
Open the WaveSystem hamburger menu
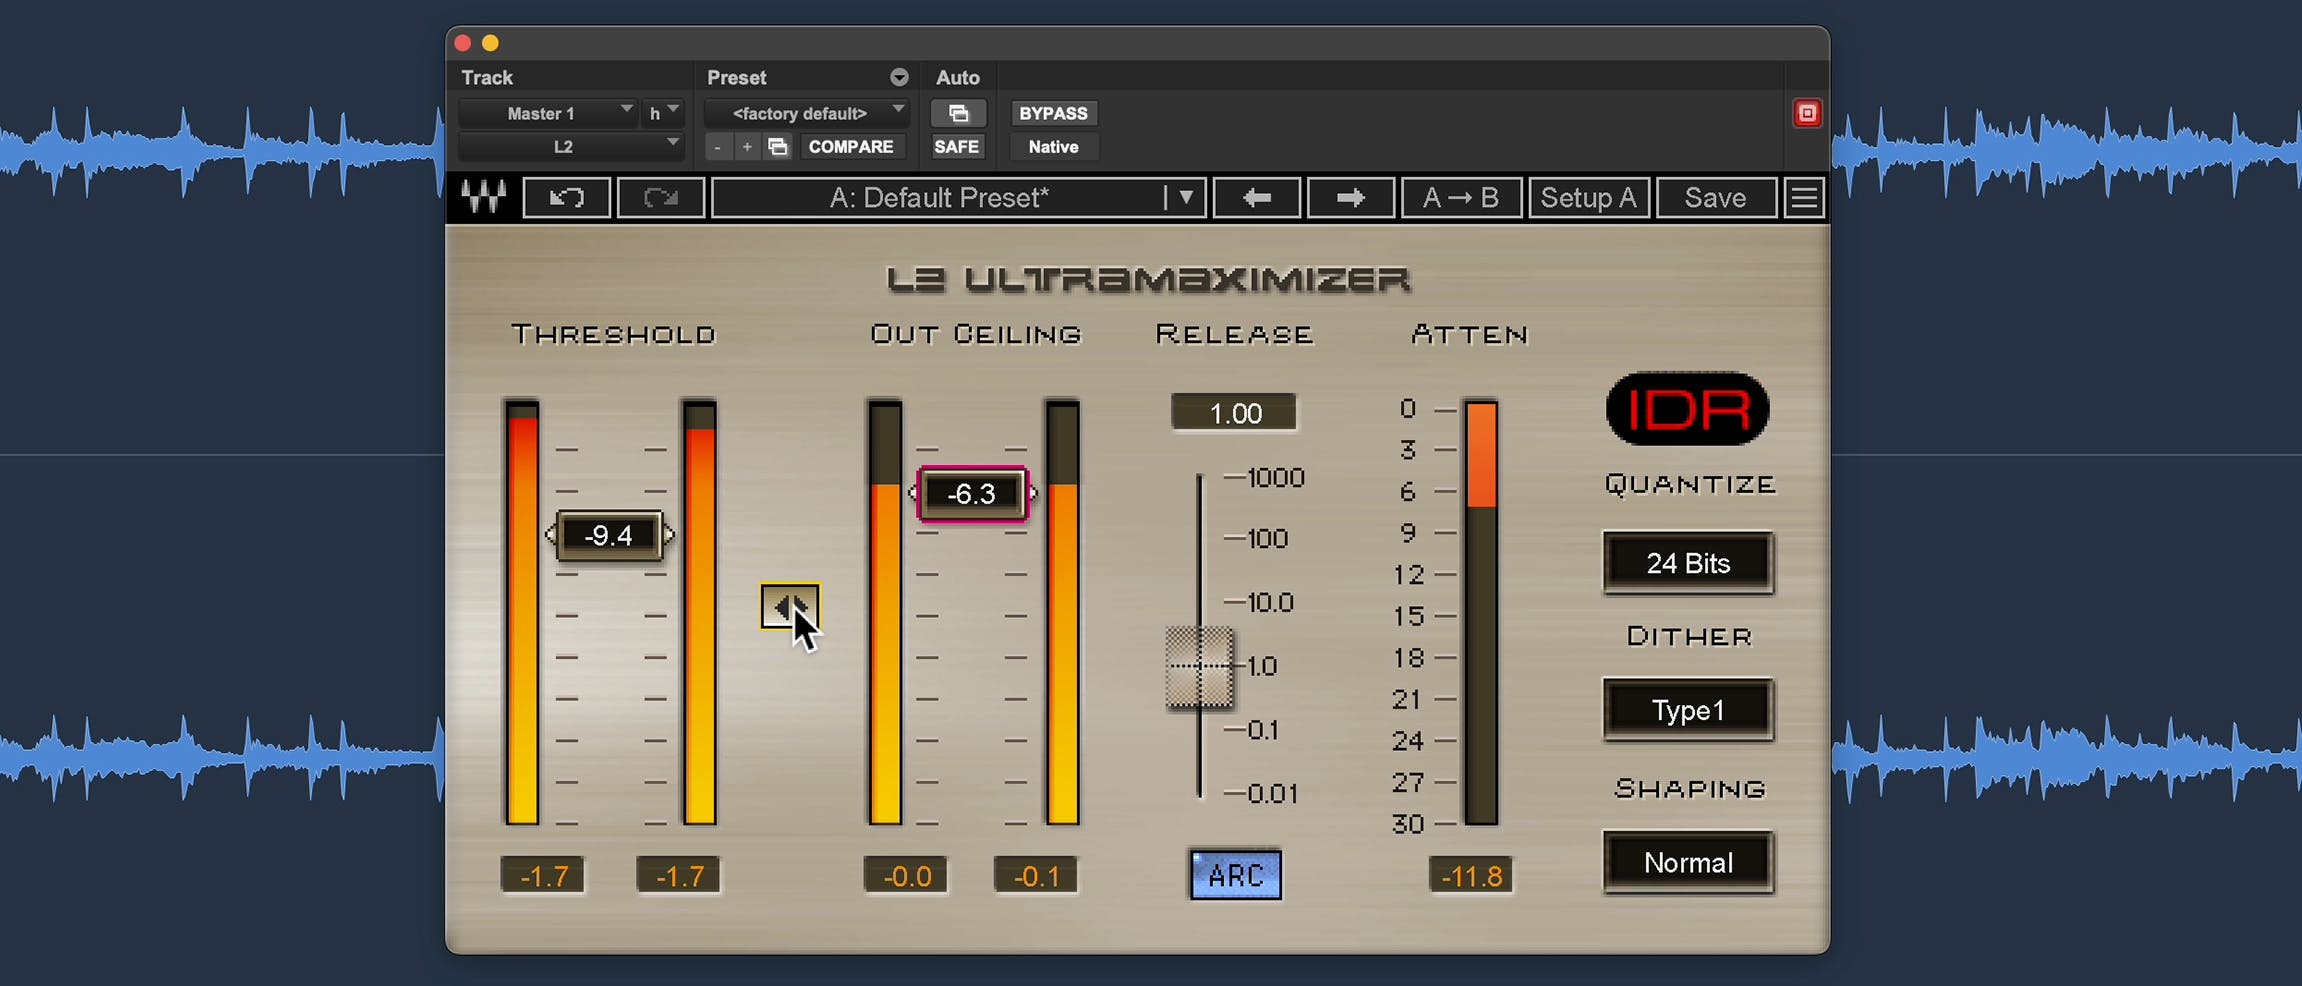click(1804, 196)
